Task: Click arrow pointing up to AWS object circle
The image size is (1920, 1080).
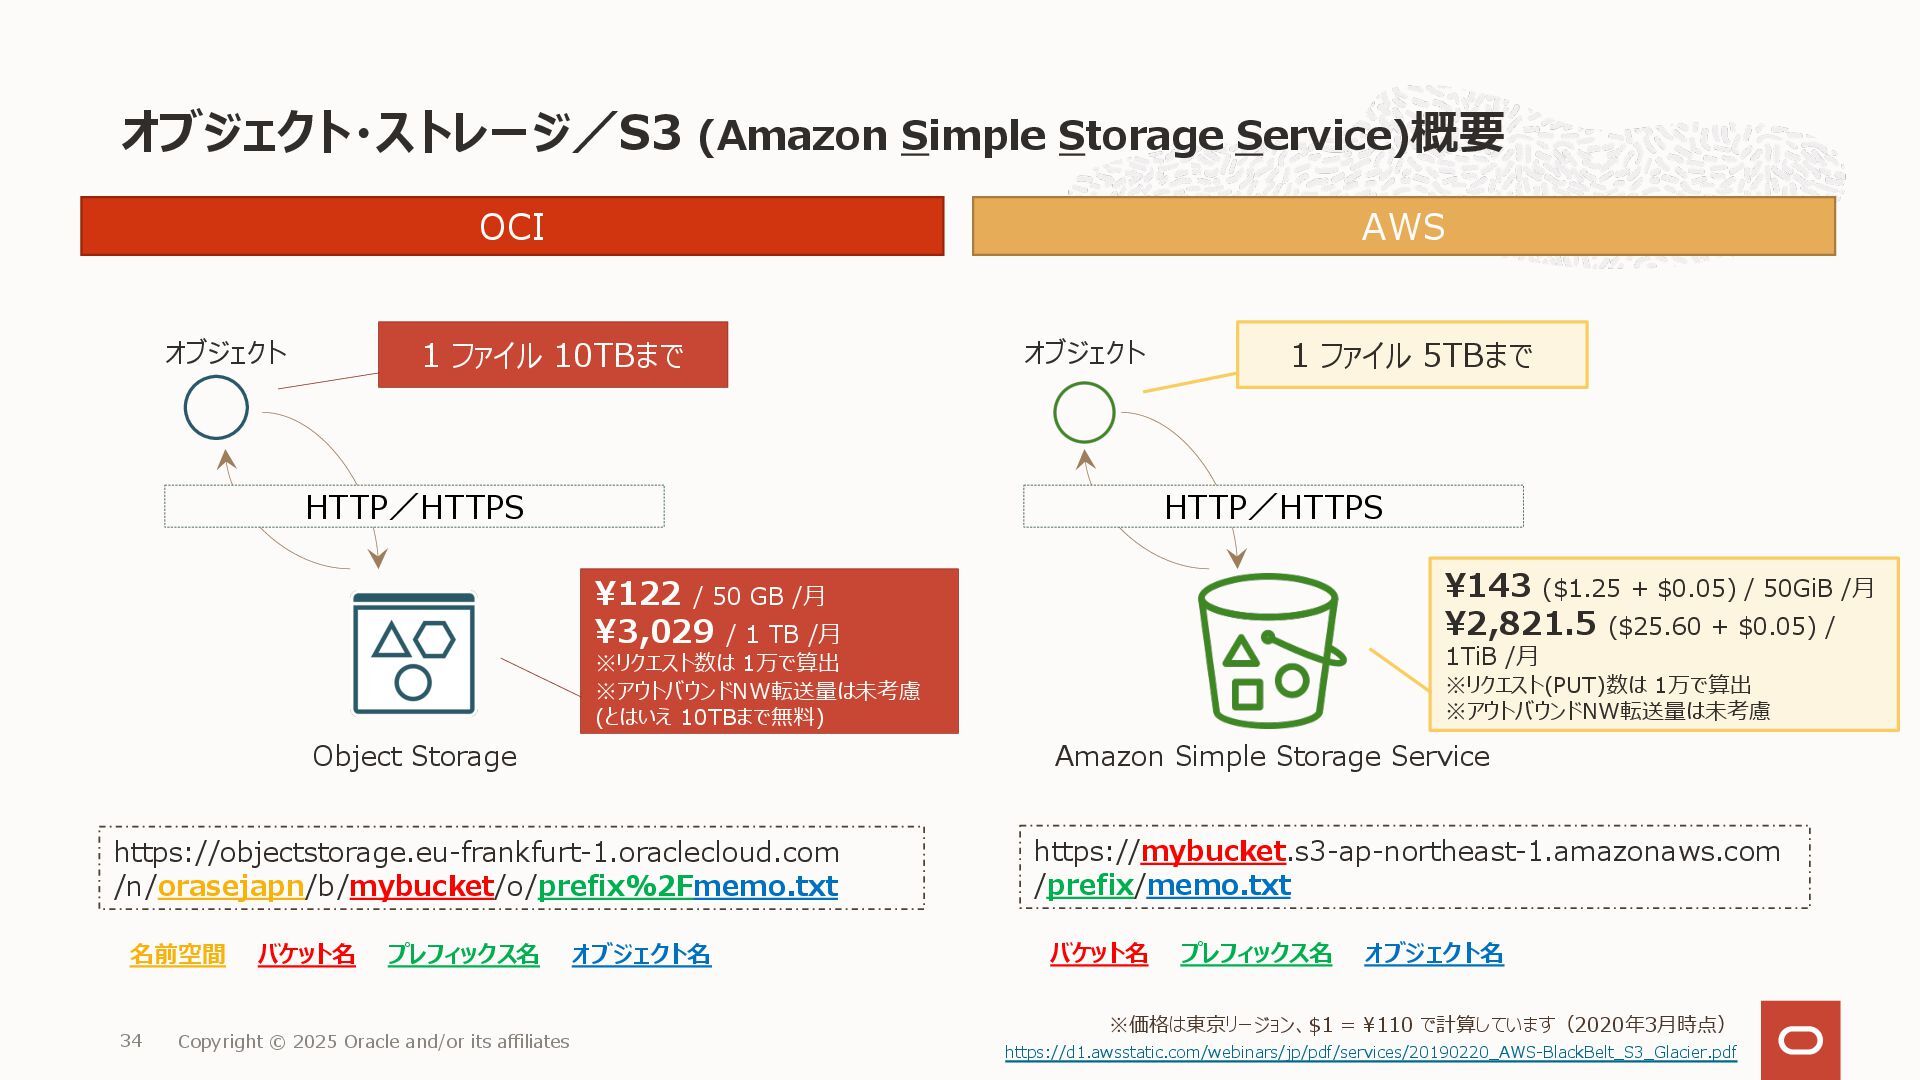Action: (1086, 461)
